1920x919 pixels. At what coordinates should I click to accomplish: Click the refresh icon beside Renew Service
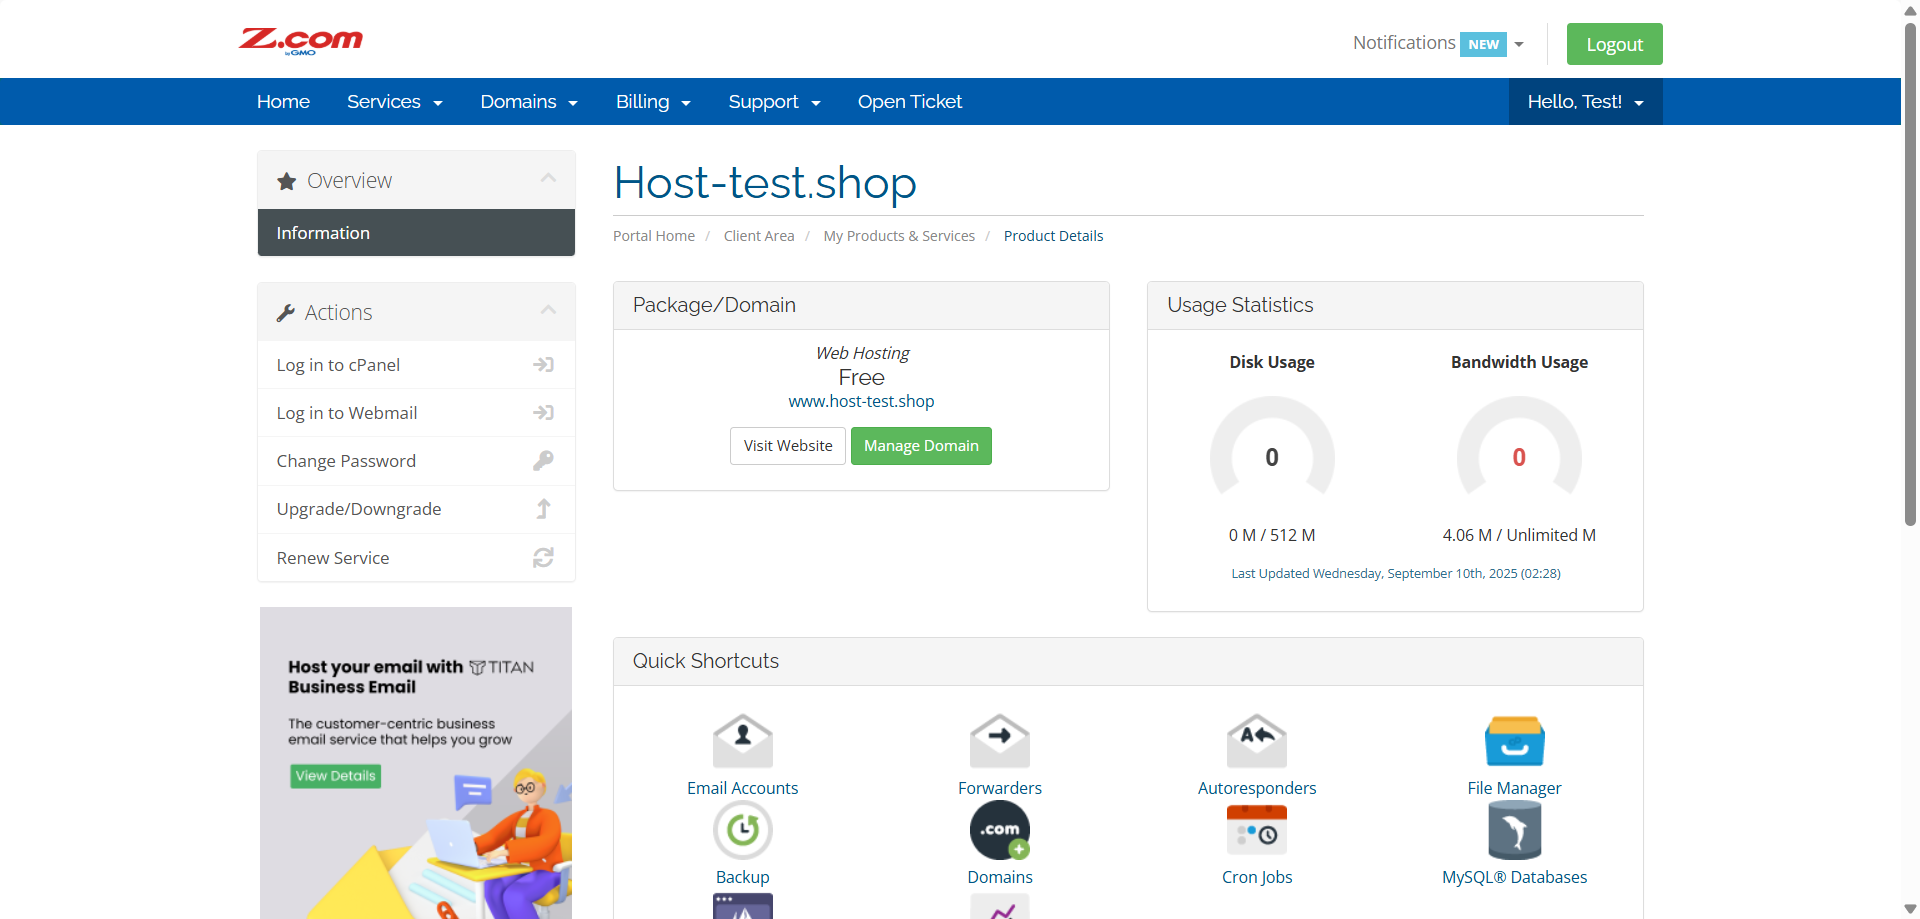pos(543,558)
